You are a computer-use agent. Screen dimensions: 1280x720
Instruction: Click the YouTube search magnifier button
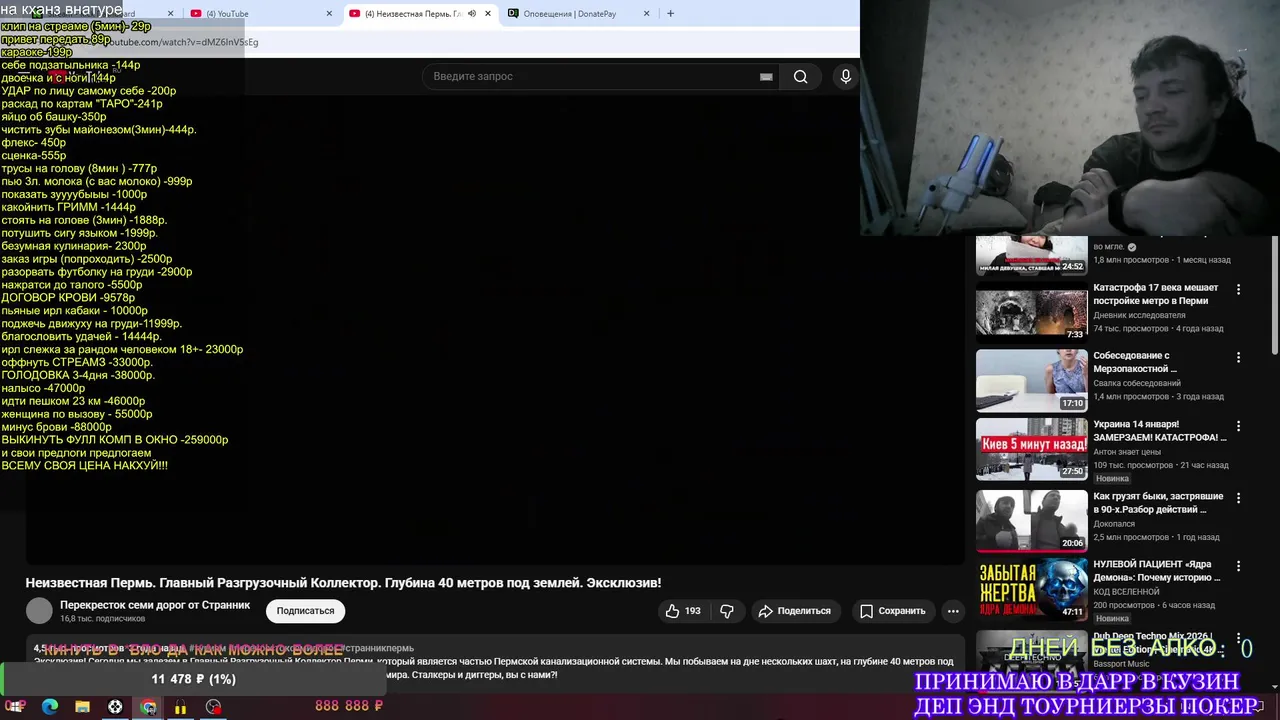(800, 77)
